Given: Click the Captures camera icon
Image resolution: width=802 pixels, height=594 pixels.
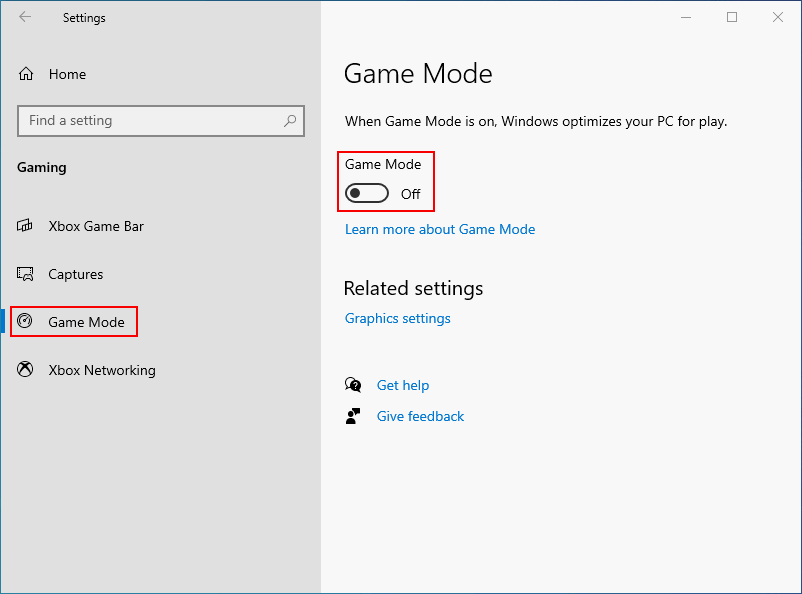Looking at the screenshot, I should (25, 274).
